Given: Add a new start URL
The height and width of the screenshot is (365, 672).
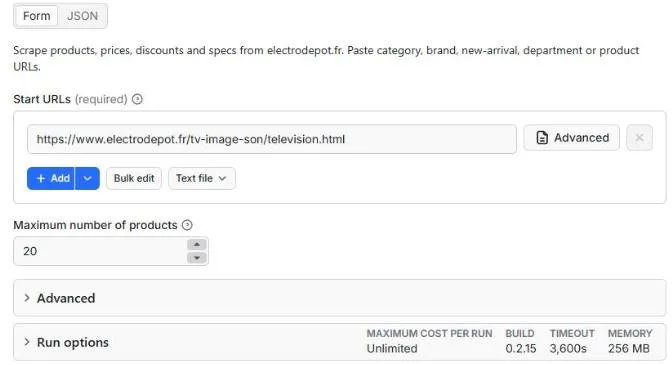Looking at the screenshot, I should [x=51, y=178].
